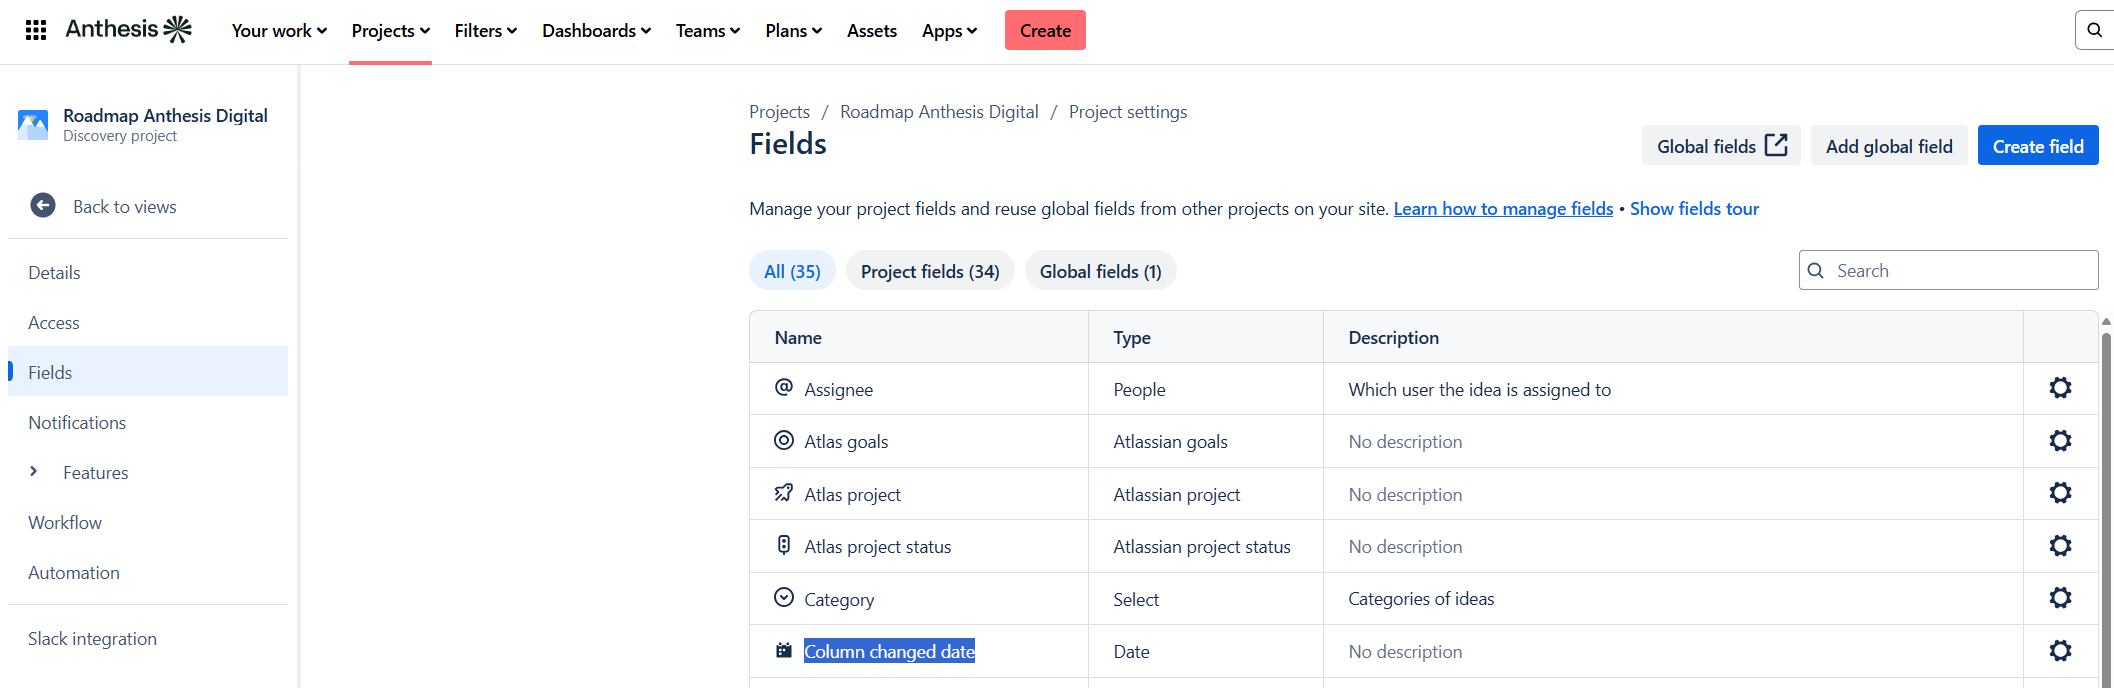The image size is (2114, 688).
Task: Select the Project fields (34) tab
Action: [x=930, y=271]
